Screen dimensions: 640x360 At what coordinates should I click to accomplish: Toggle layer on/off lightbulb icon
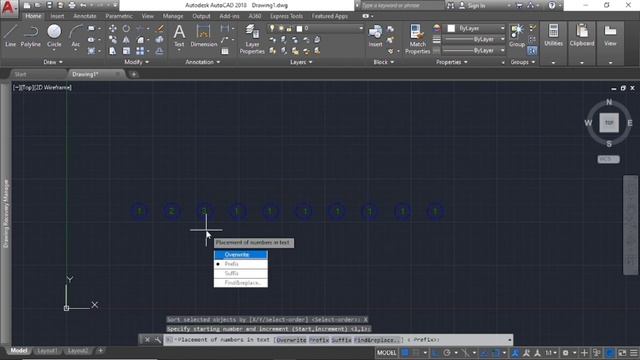(x=272, y=28)
